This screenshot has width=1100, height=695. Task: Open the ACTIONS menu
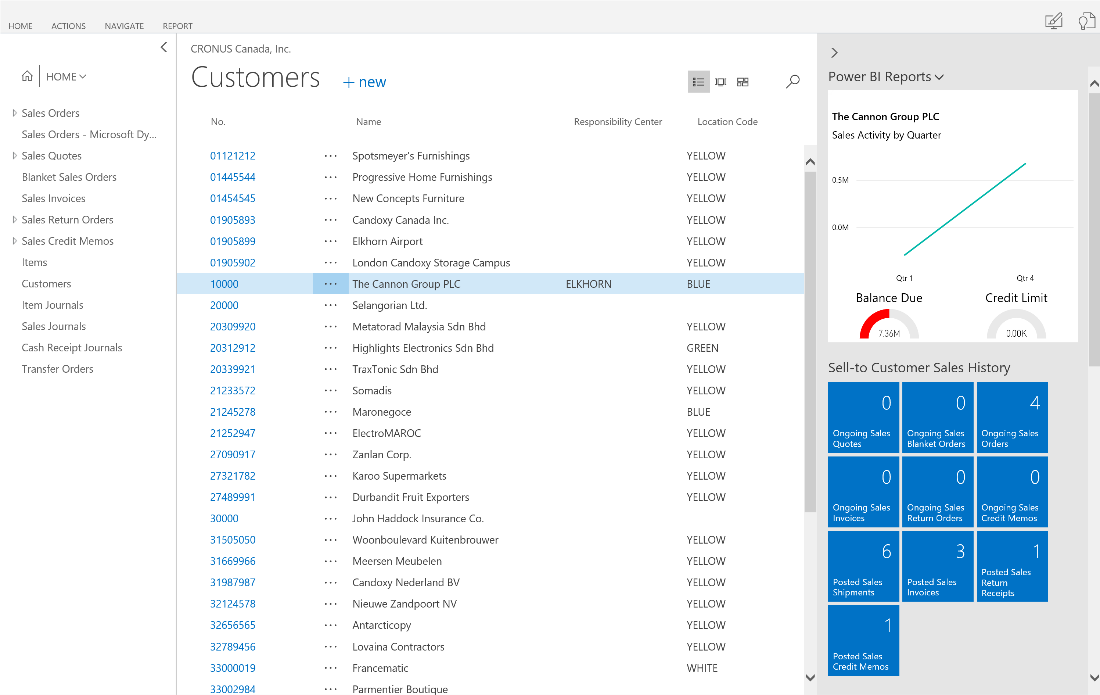[x=68, y=25]
